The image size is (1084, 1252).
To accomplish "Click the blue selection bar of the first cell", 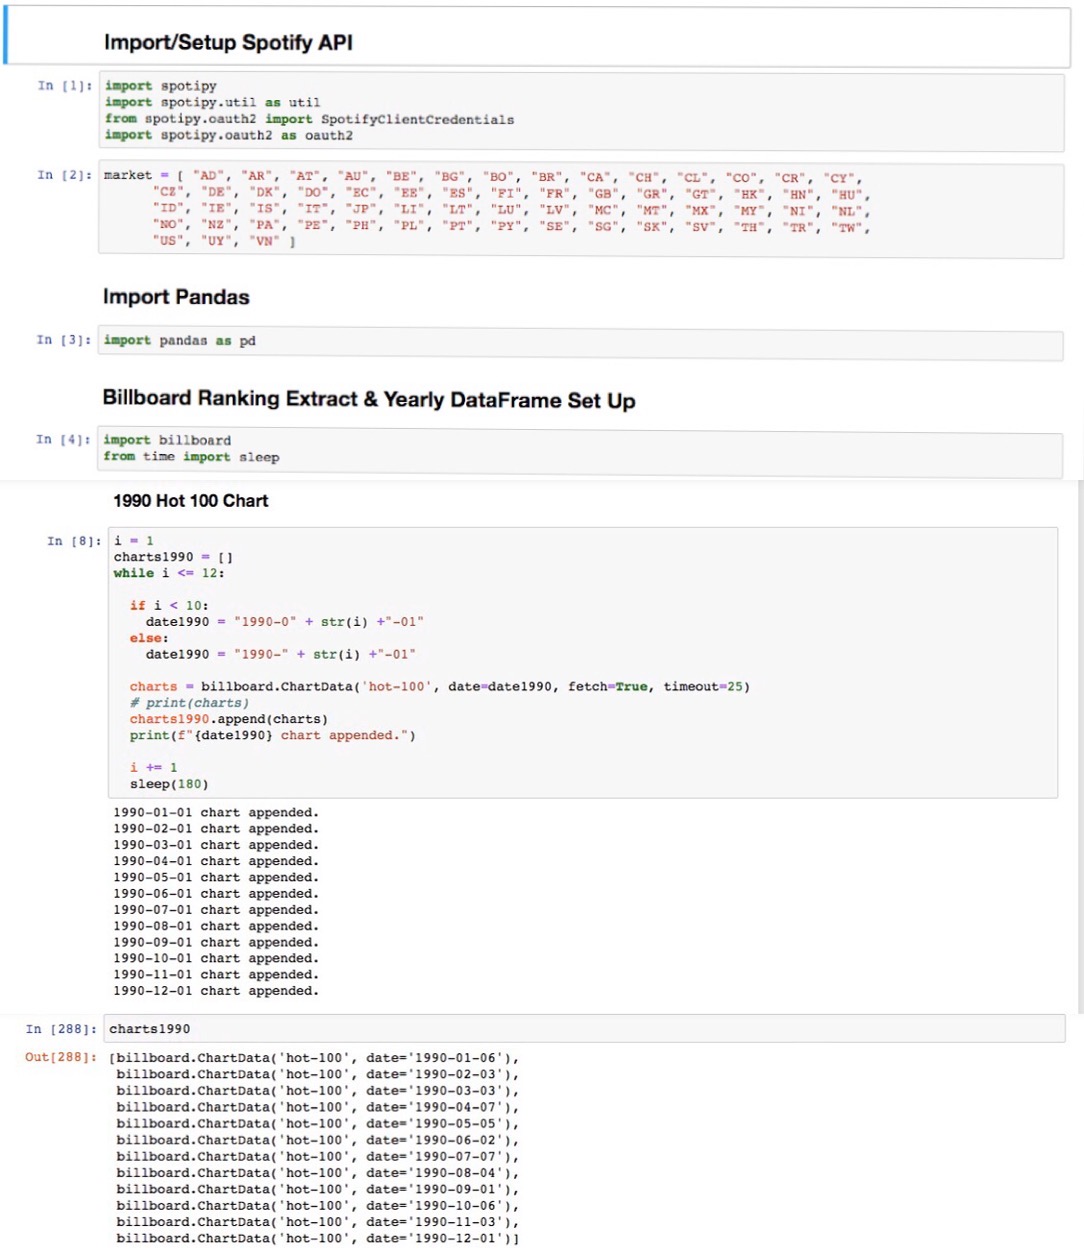I will (5, 38).
